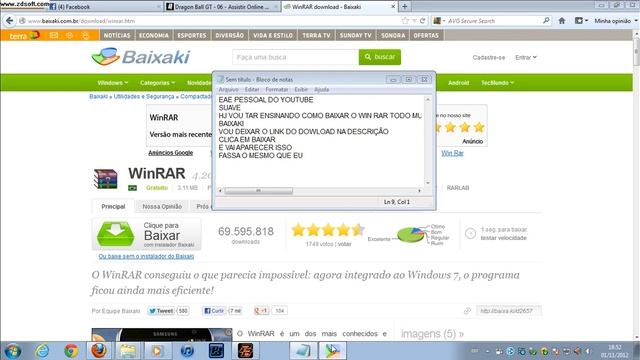Click the search magnifier in AVG search box
Image resolution: width=640 pixels, height=360 pixels.
(546, 20)
